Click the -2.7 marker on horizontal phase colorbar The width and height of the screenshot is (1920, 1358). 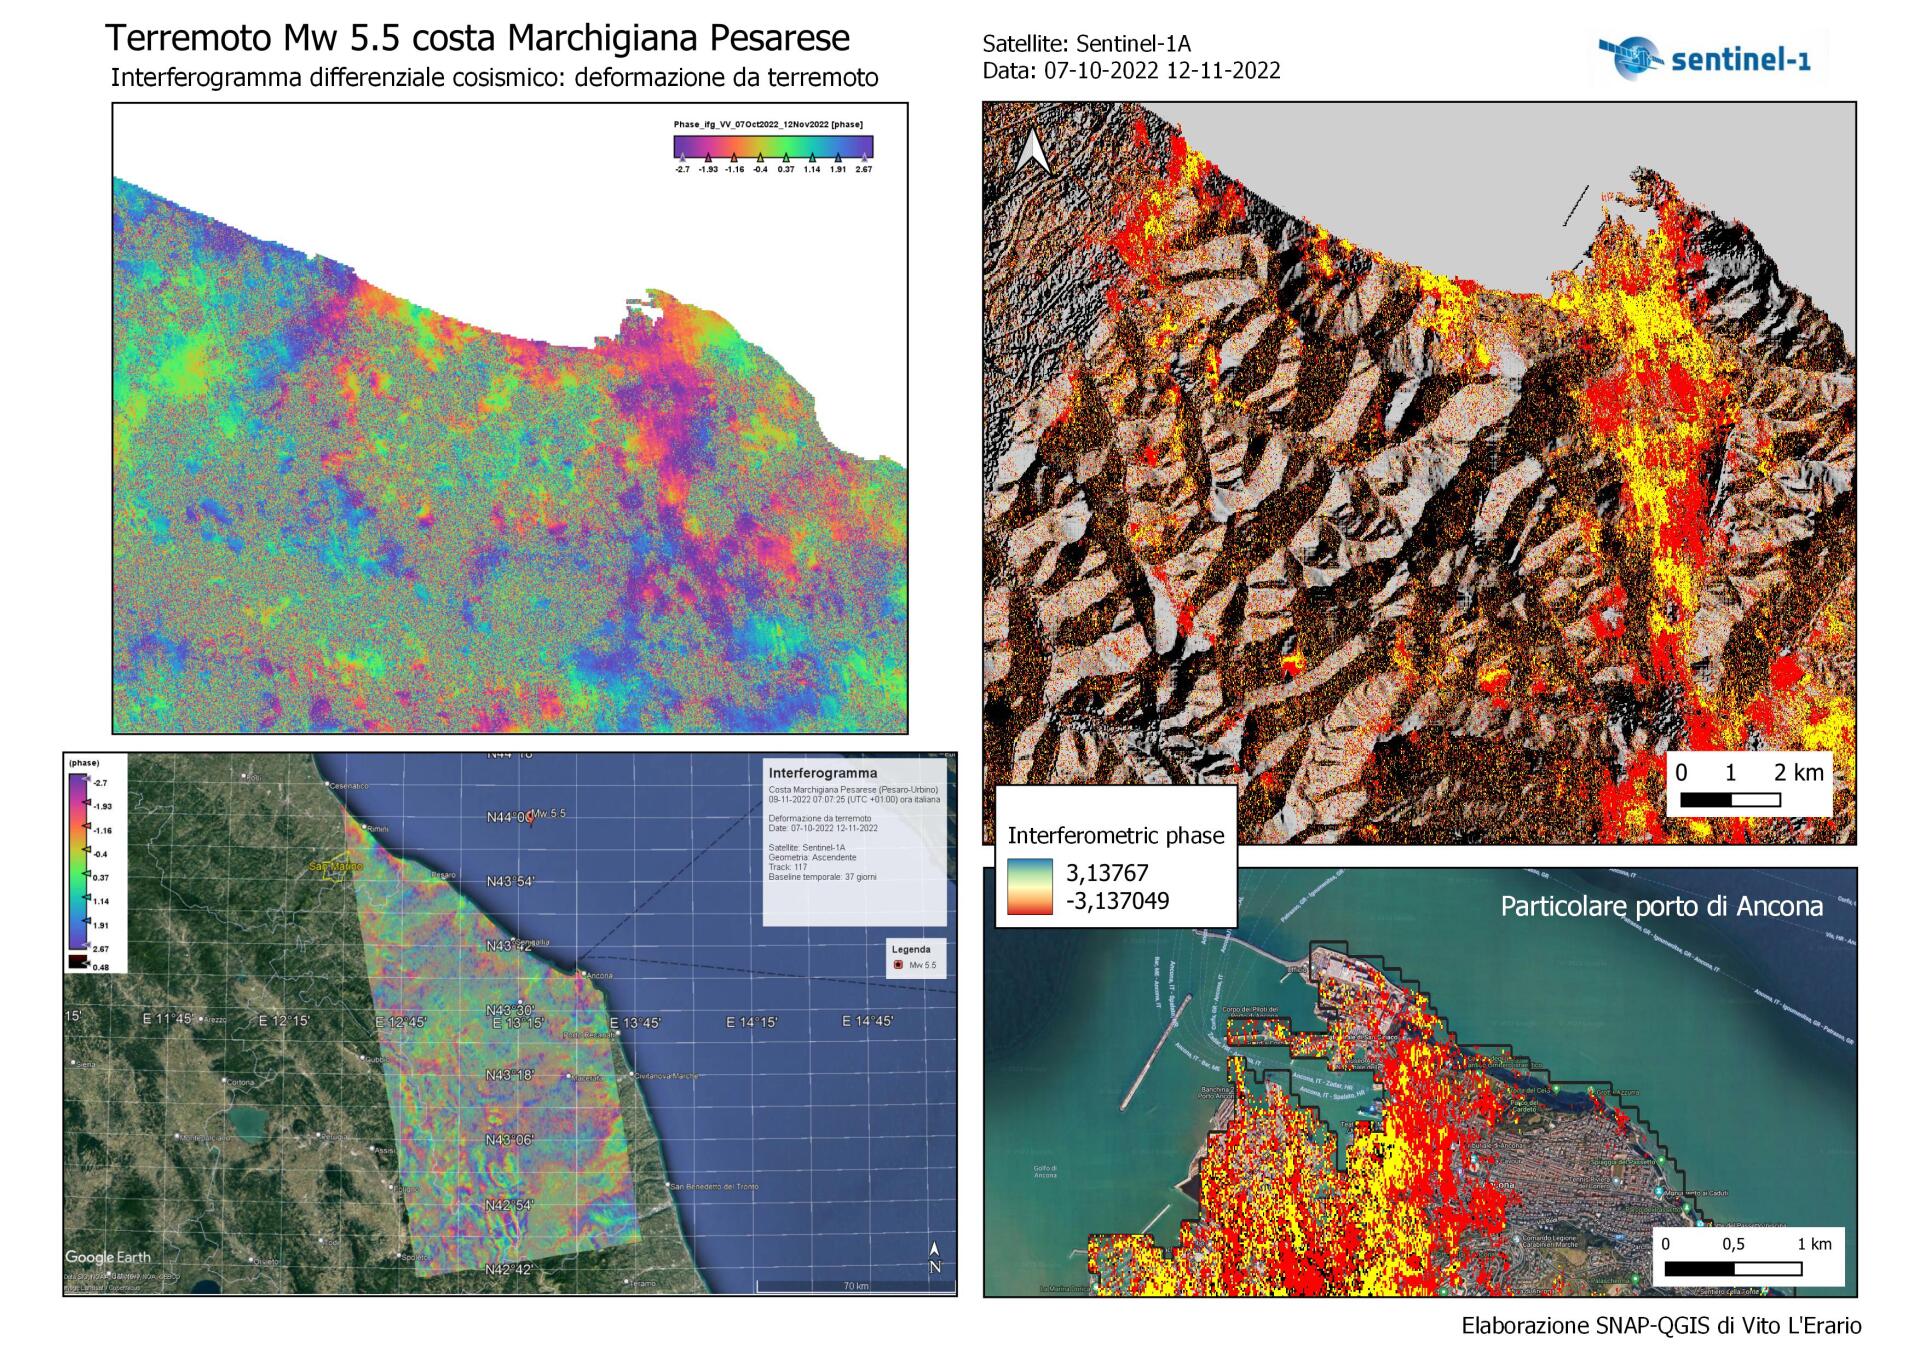[682, 158]
